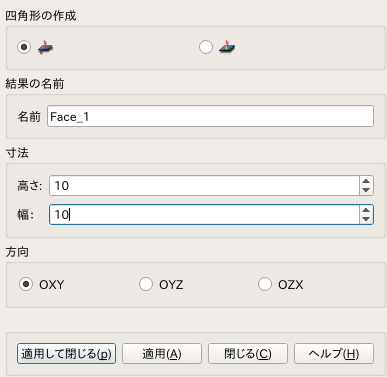Click into the 幅 input field
Screen dimensions: 387x377
click(x=204, y=215)
